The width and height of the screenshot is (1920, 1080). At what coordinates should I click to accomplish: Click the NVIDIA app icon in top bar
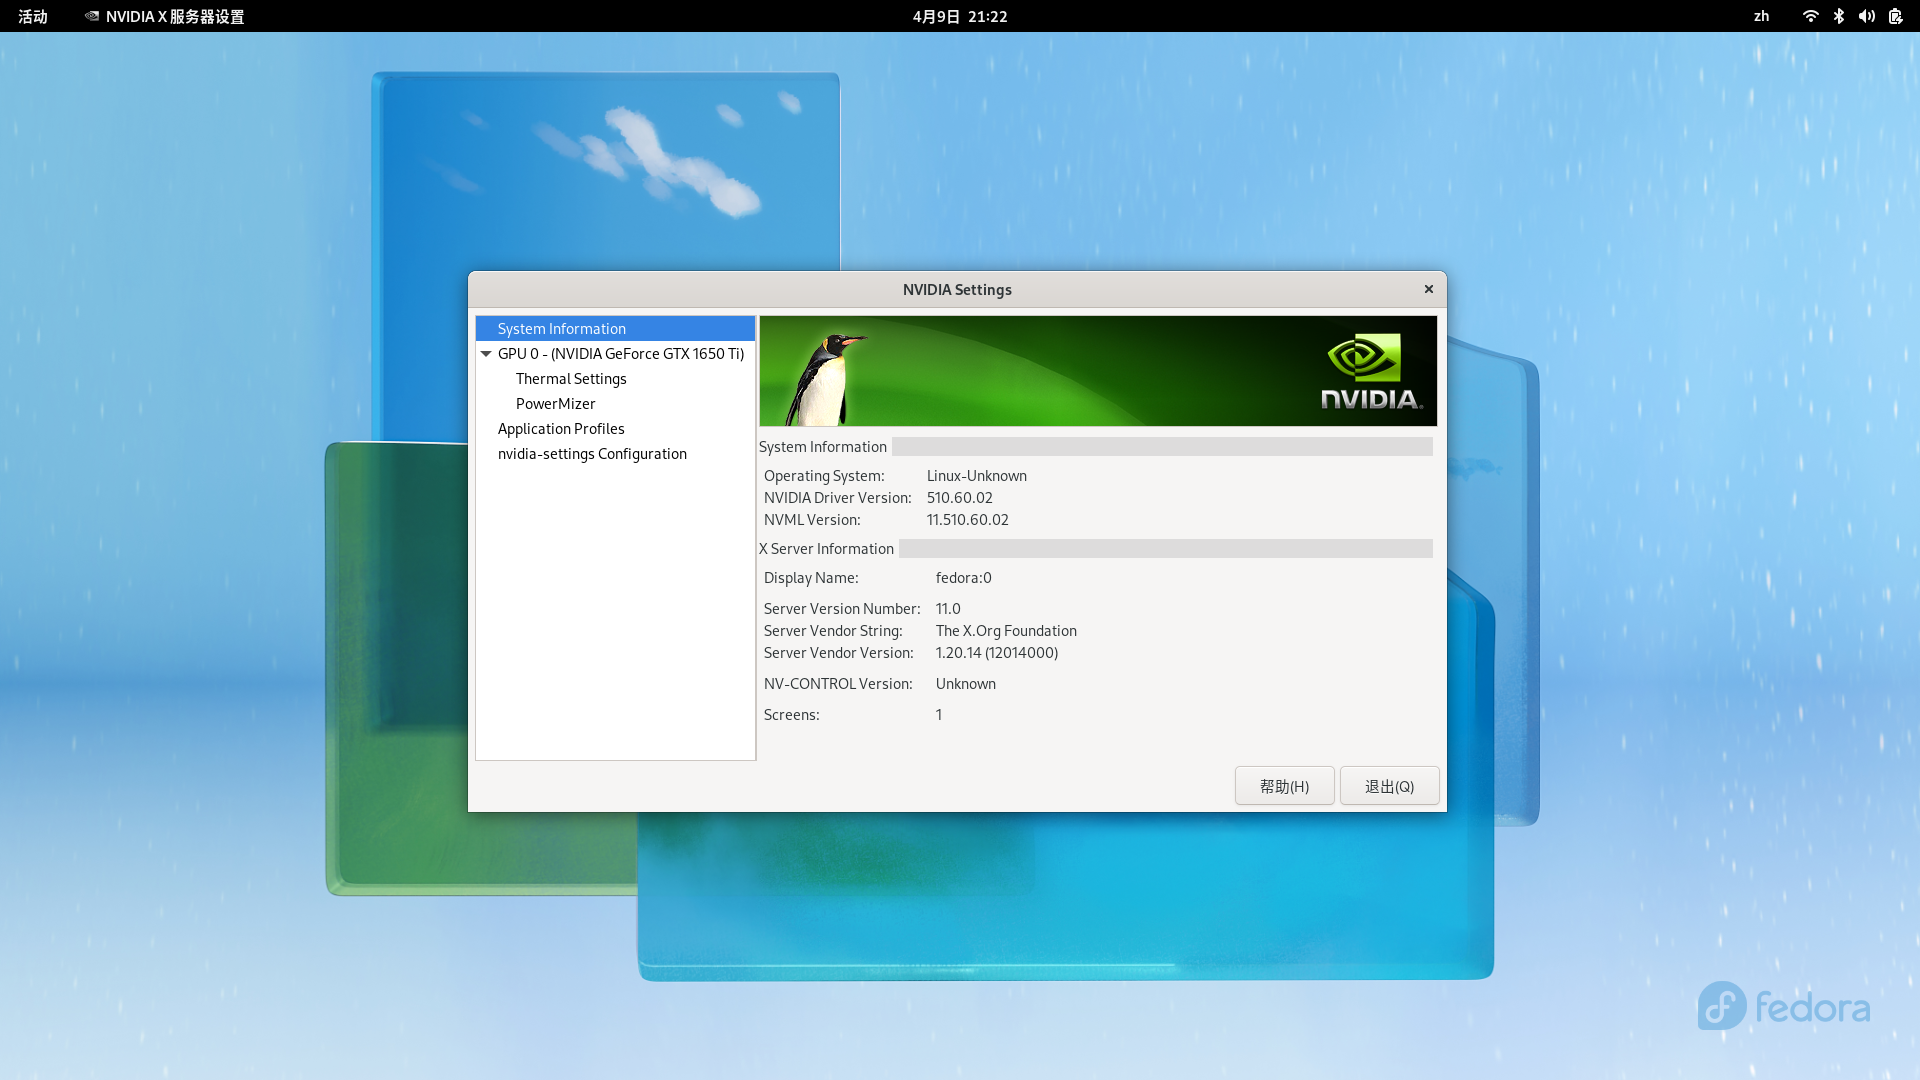coord(92,16)
